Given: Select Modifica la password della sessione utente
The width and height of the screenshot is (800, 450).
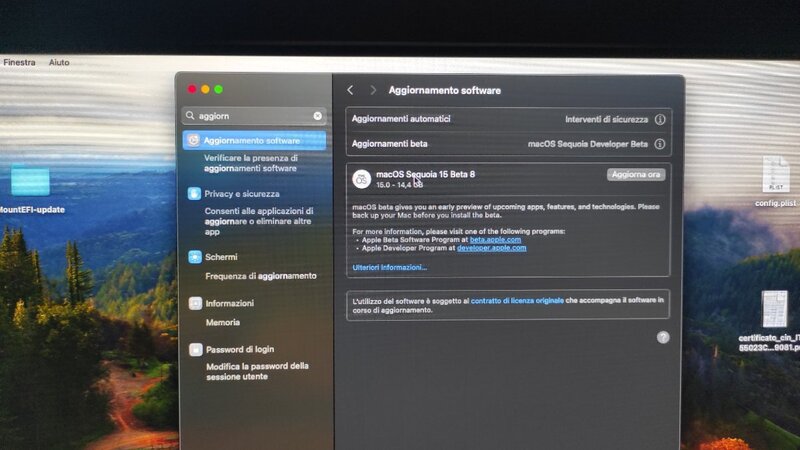Looking at the screenshot, I should 257,371.
